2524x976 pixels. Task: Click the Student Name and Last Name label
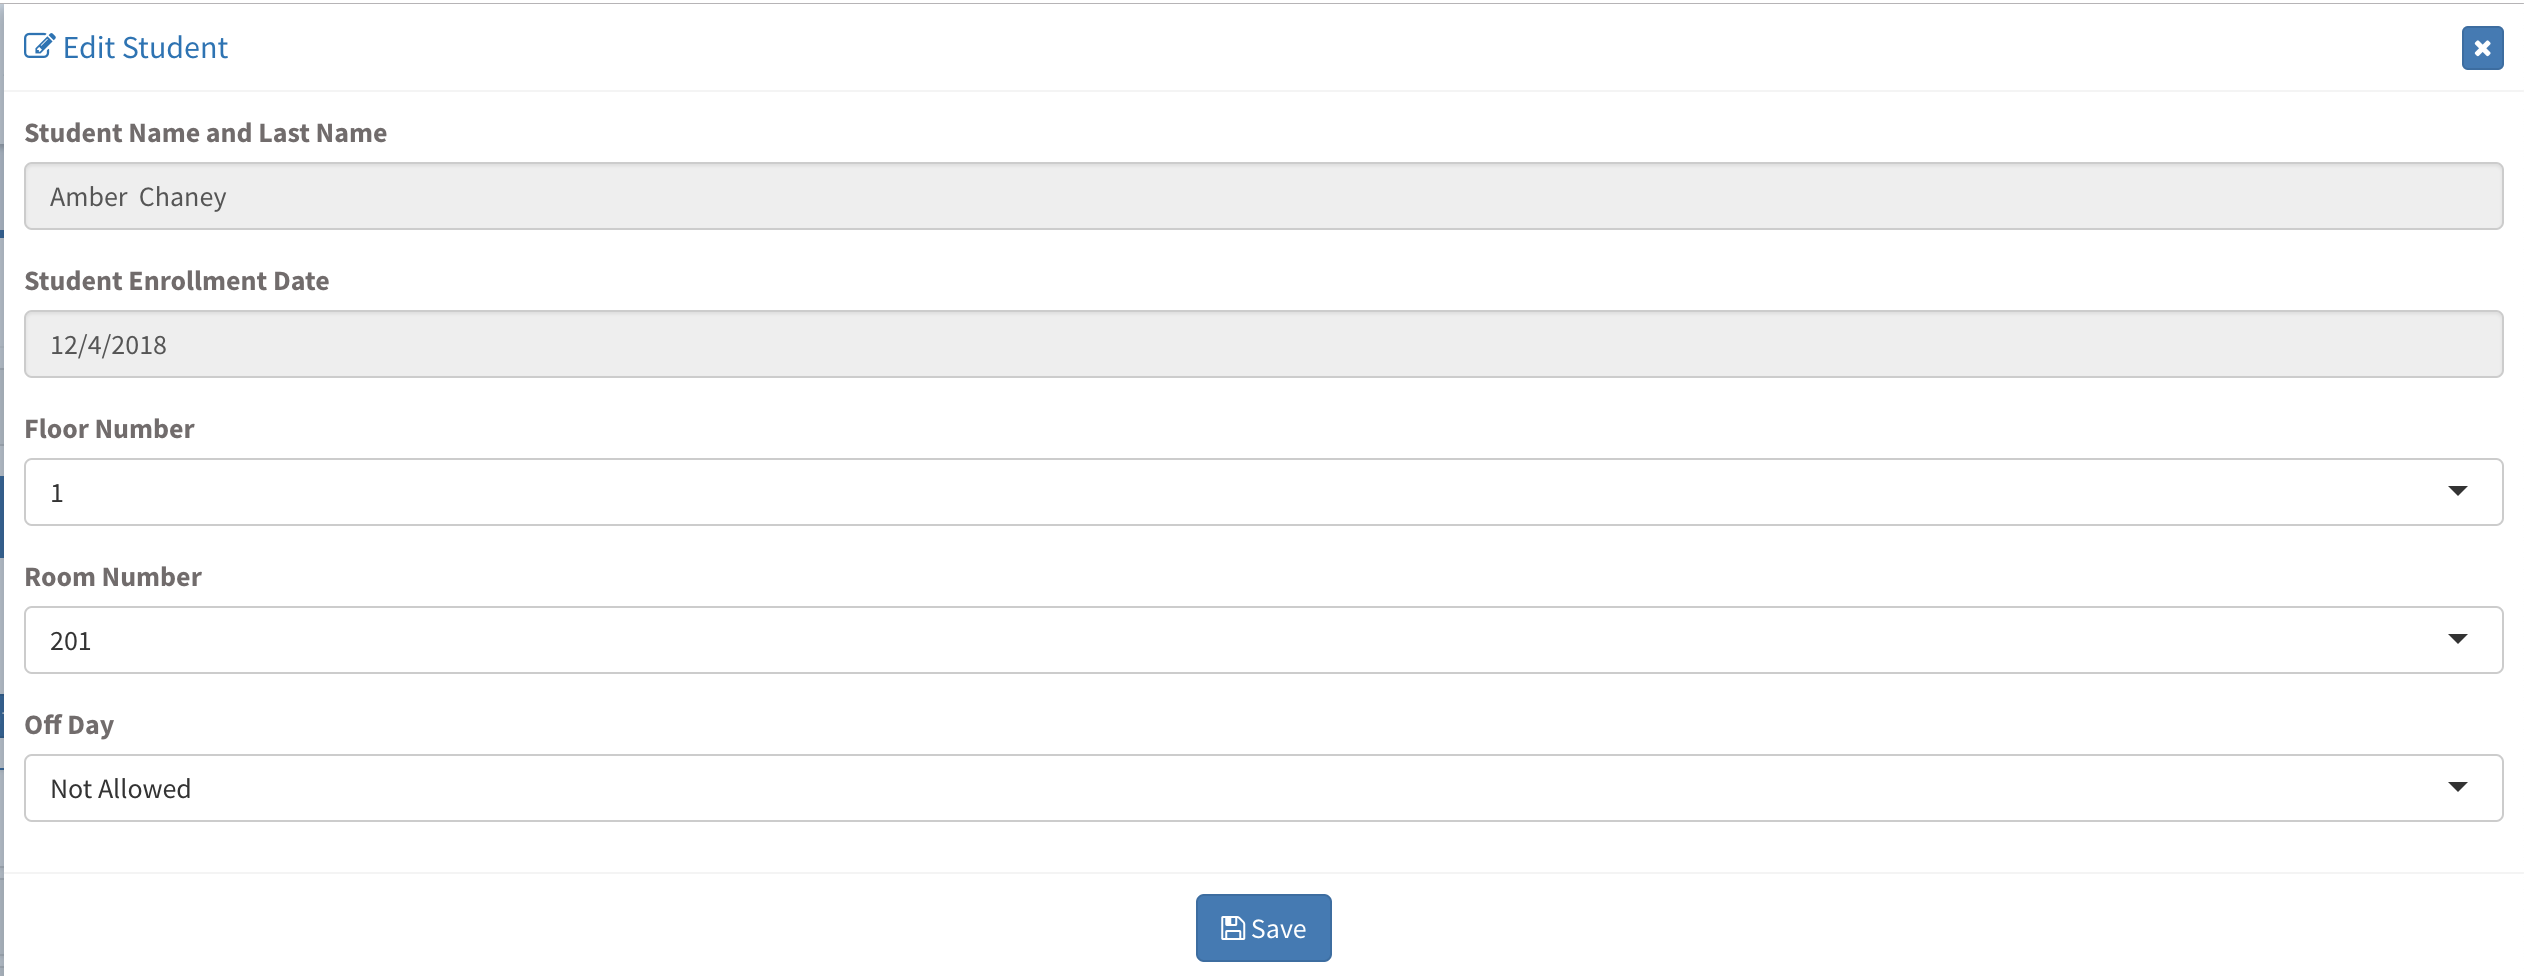[x=205, y=133]
